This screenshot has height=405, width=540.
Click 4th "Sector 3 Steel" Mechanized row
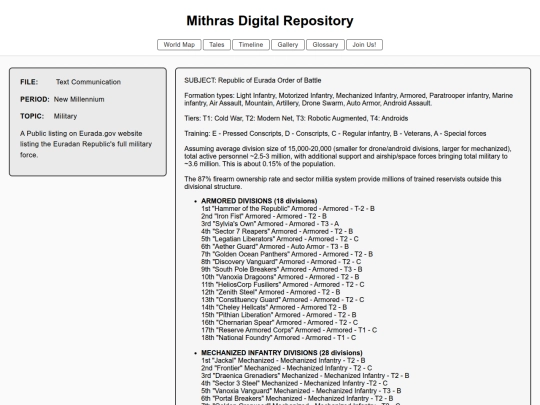coord(294,383)
